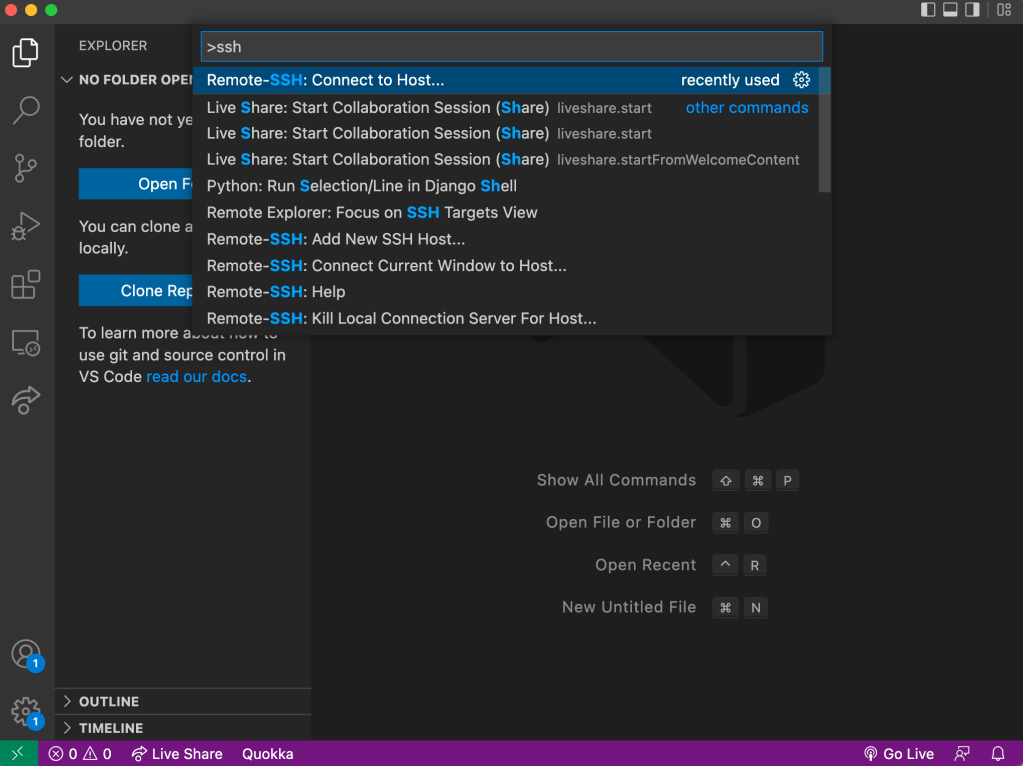This screenshot has height=766, width=1023.
Task: Open the Source Control view icon
Action: click(x=26, y=169)
